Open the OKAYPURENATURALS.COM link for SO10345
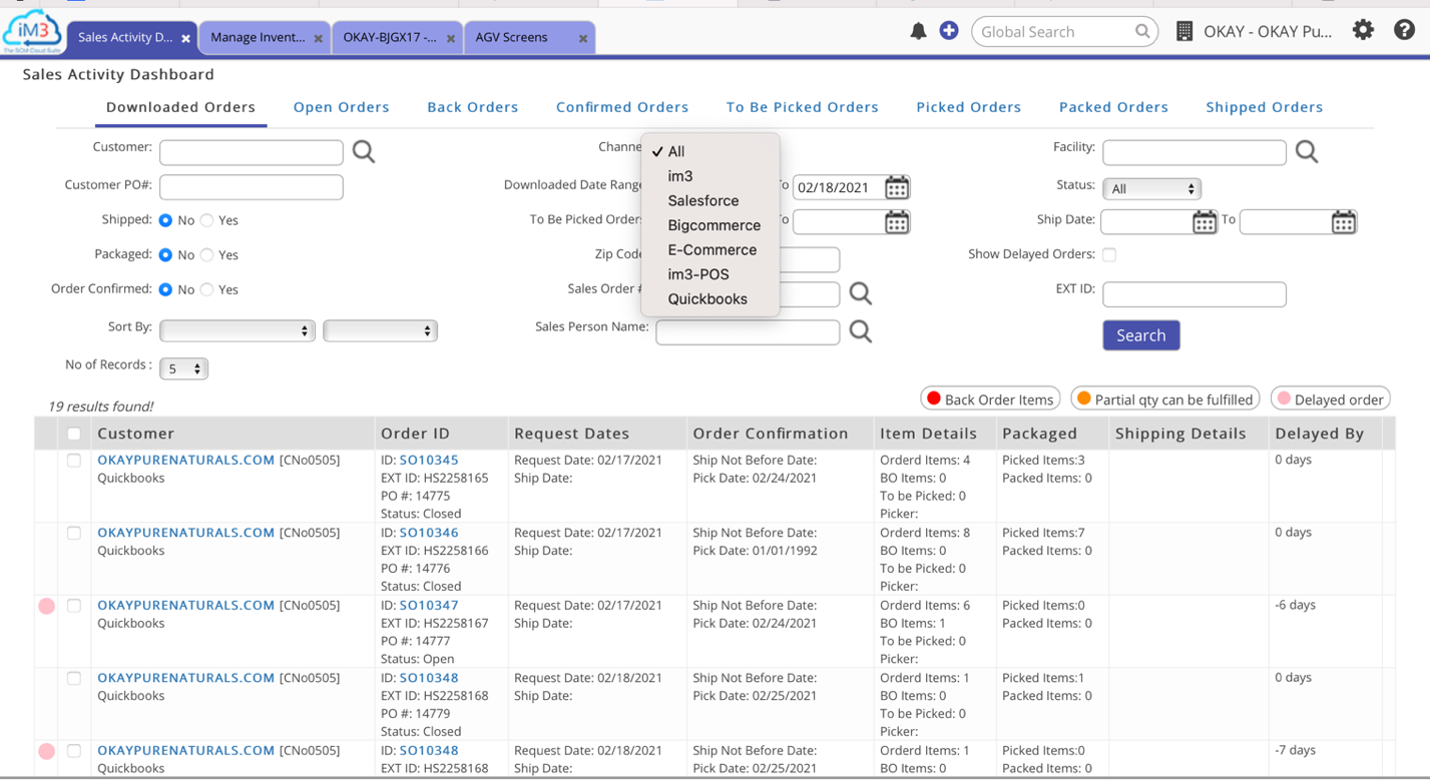This screenshot has width=1430, height=782. coord(186,460)
